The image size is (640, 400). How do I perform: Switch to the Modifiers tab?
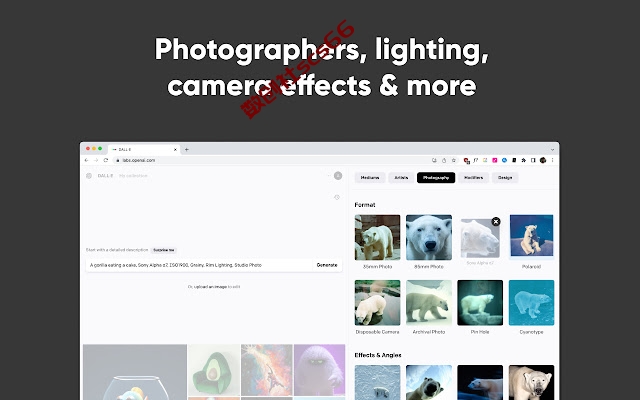coord(473,178)
